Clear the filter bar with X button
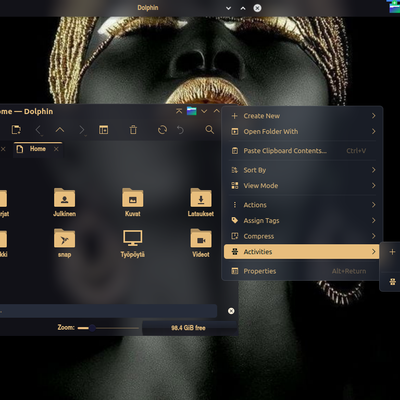The width and height of the screenshot is (400, 400). pos(231,311)
